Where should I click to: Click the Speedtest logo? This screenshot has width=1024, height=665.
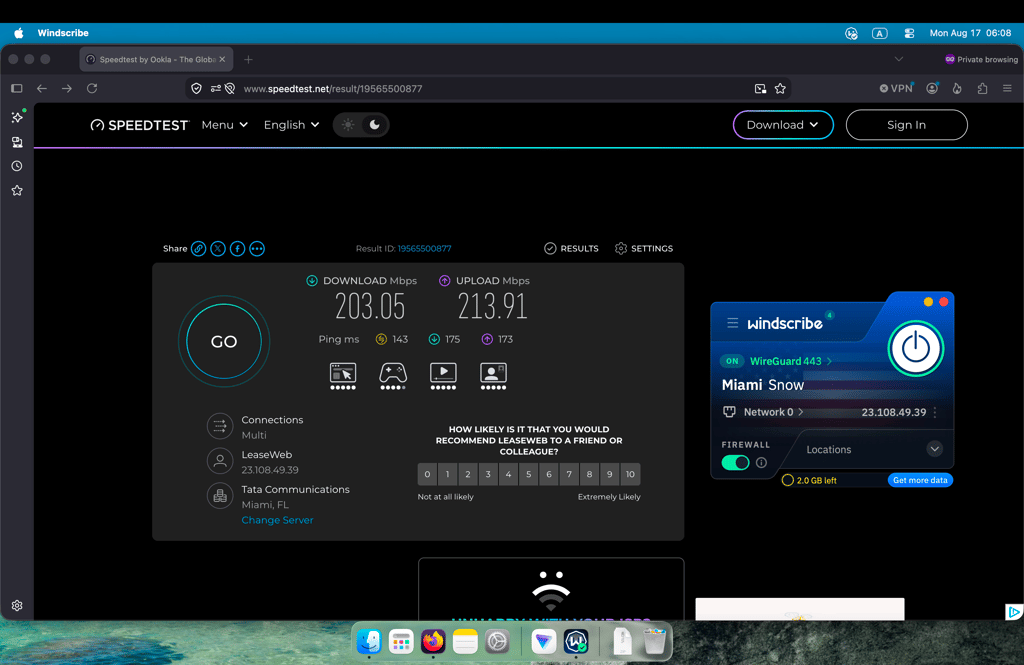[x=140, y=125]
